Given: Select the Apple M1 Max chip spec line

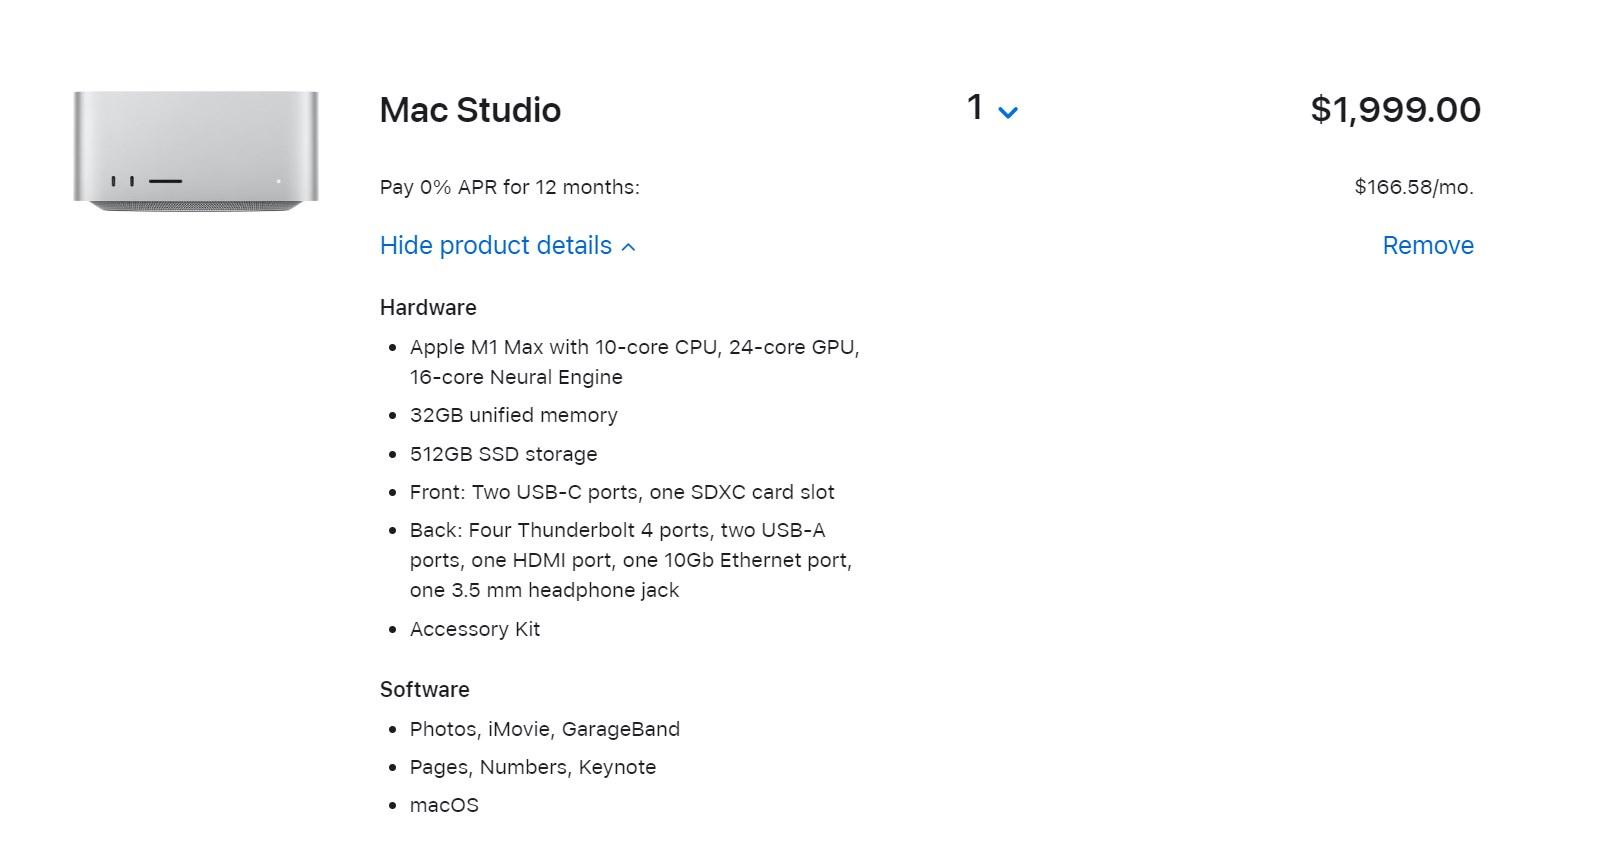Looking at the screenshot, I should pos(634,362).
